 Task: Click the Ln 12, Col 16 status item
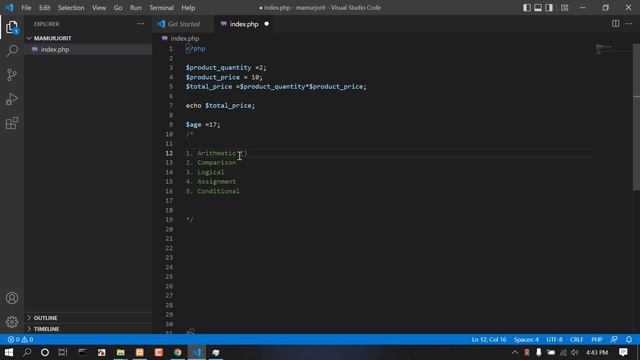(x=489, y=340)
